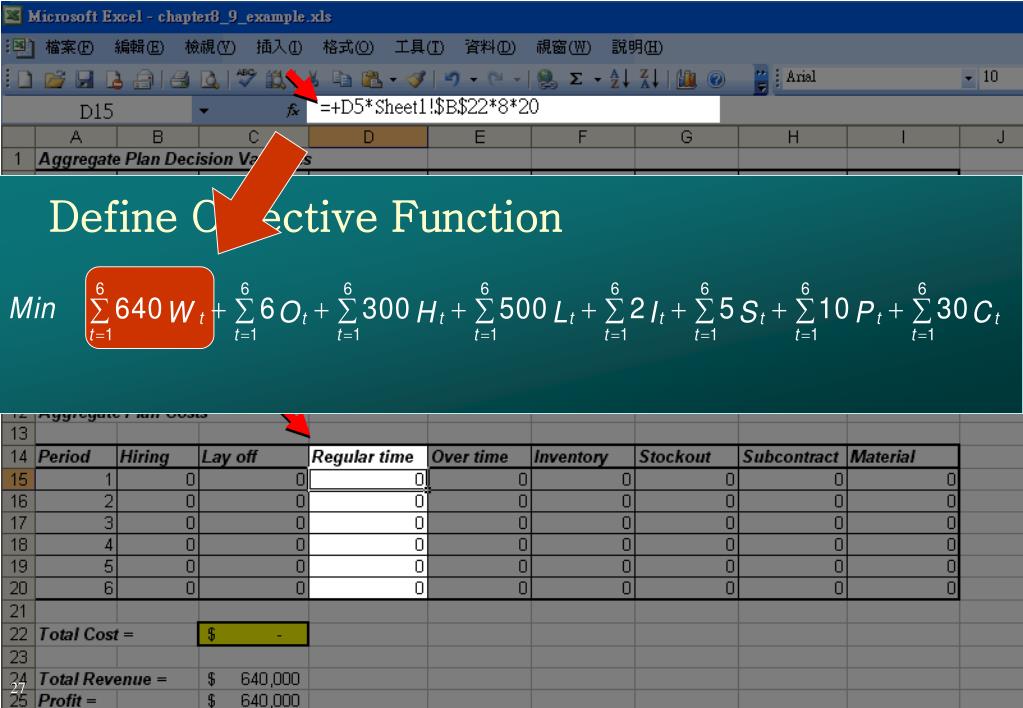Click the blue Help question mark icon

[716, 77]
